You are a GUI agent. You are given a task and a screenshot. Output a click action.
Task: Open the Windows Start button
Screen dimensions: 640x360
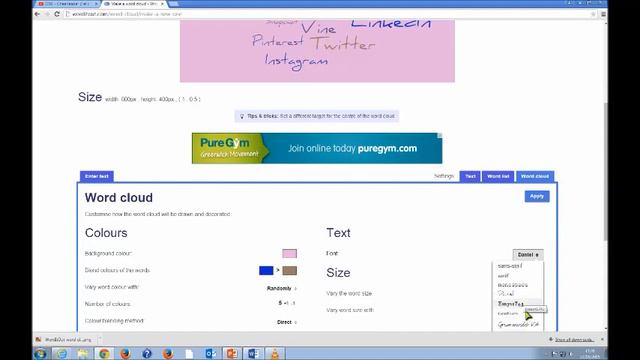tap(41, 353)
